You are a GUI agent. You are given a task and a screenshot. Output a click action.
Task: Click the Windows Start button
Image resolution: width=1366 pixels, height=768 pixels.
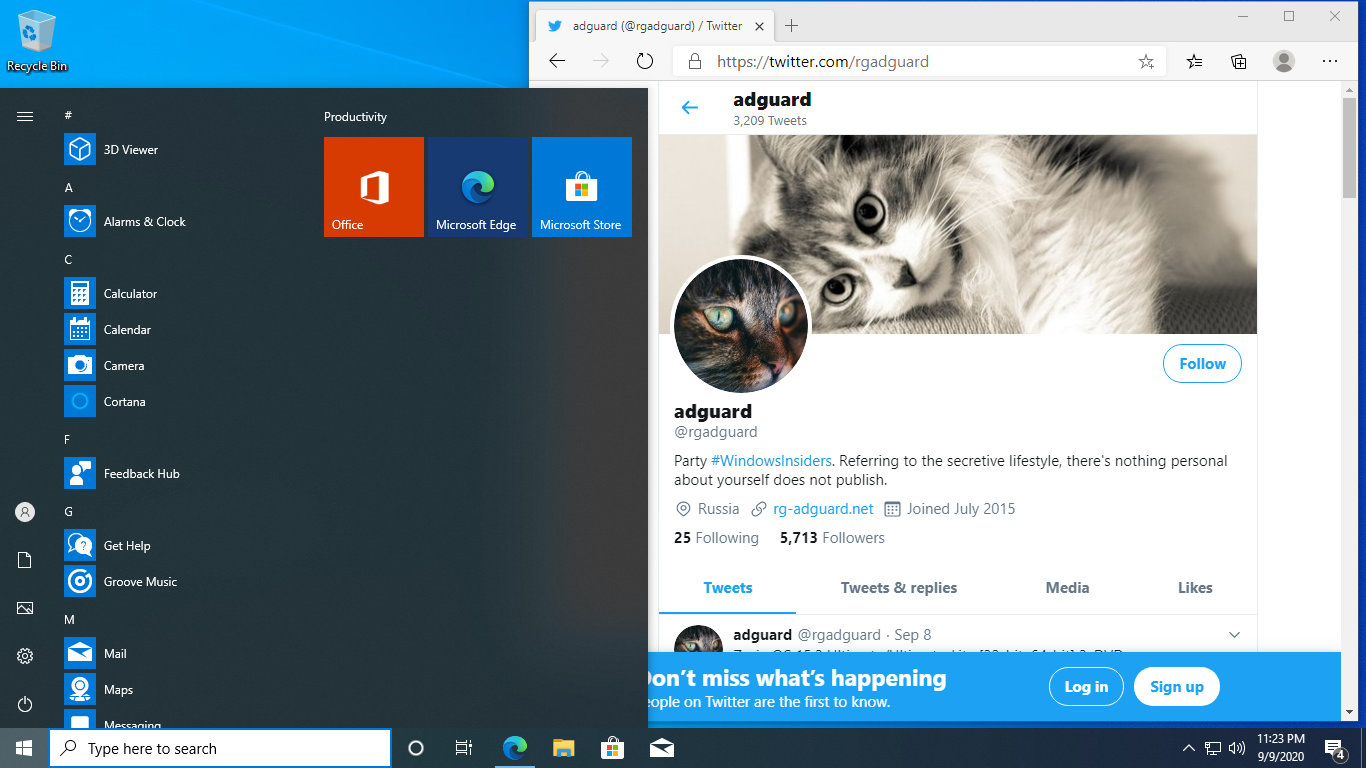pyautogui.click(x=24, y=748)
